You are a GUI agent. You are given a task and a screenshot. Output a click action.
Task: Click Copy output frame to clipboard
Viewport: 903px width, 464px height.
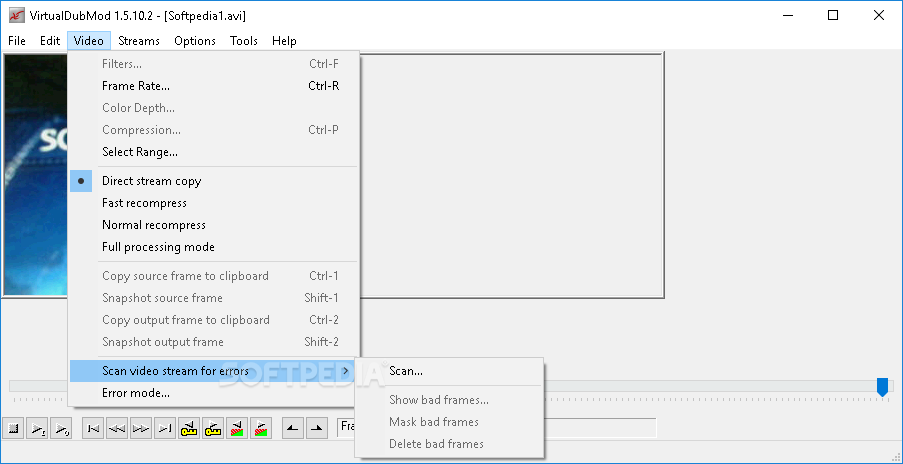[x=214, y=320]
